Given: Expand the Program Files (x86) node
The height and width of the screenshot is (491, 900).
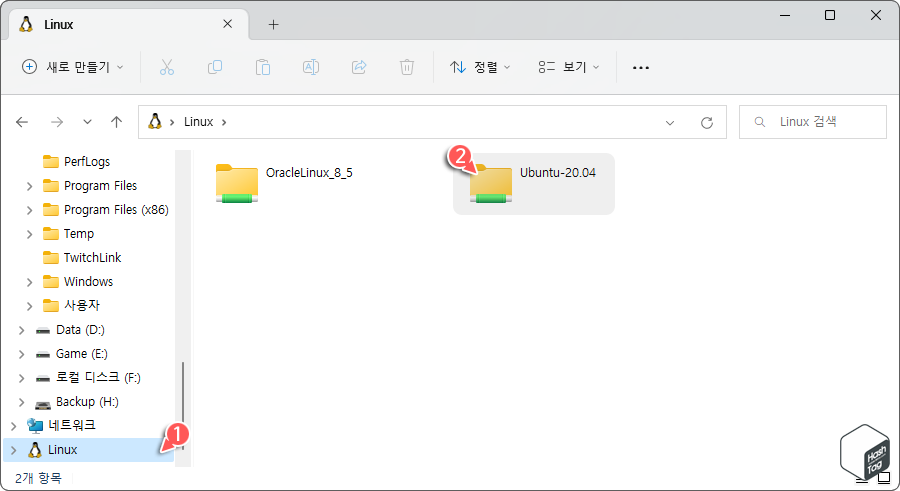Looking at the screenshot, I should [29, 210].
